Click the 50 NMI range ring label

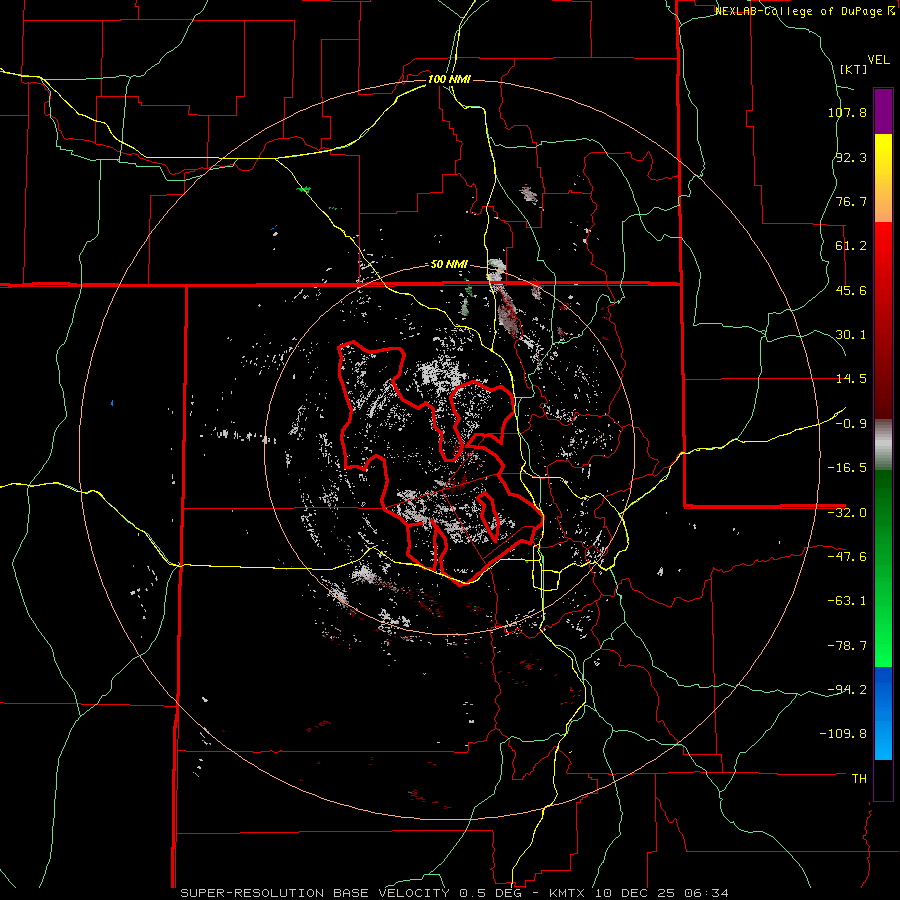point(449,265)
